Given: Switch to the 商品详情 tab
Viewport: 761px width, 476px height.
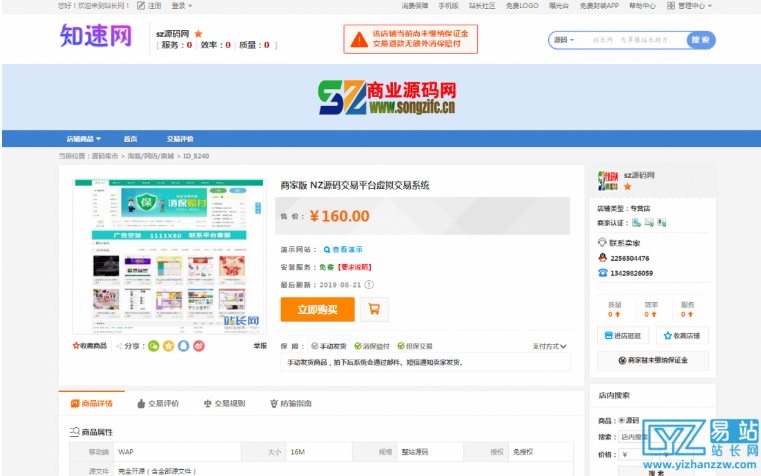Looking at the screenshot, I should pyautogui.click(x=92, y=403).
